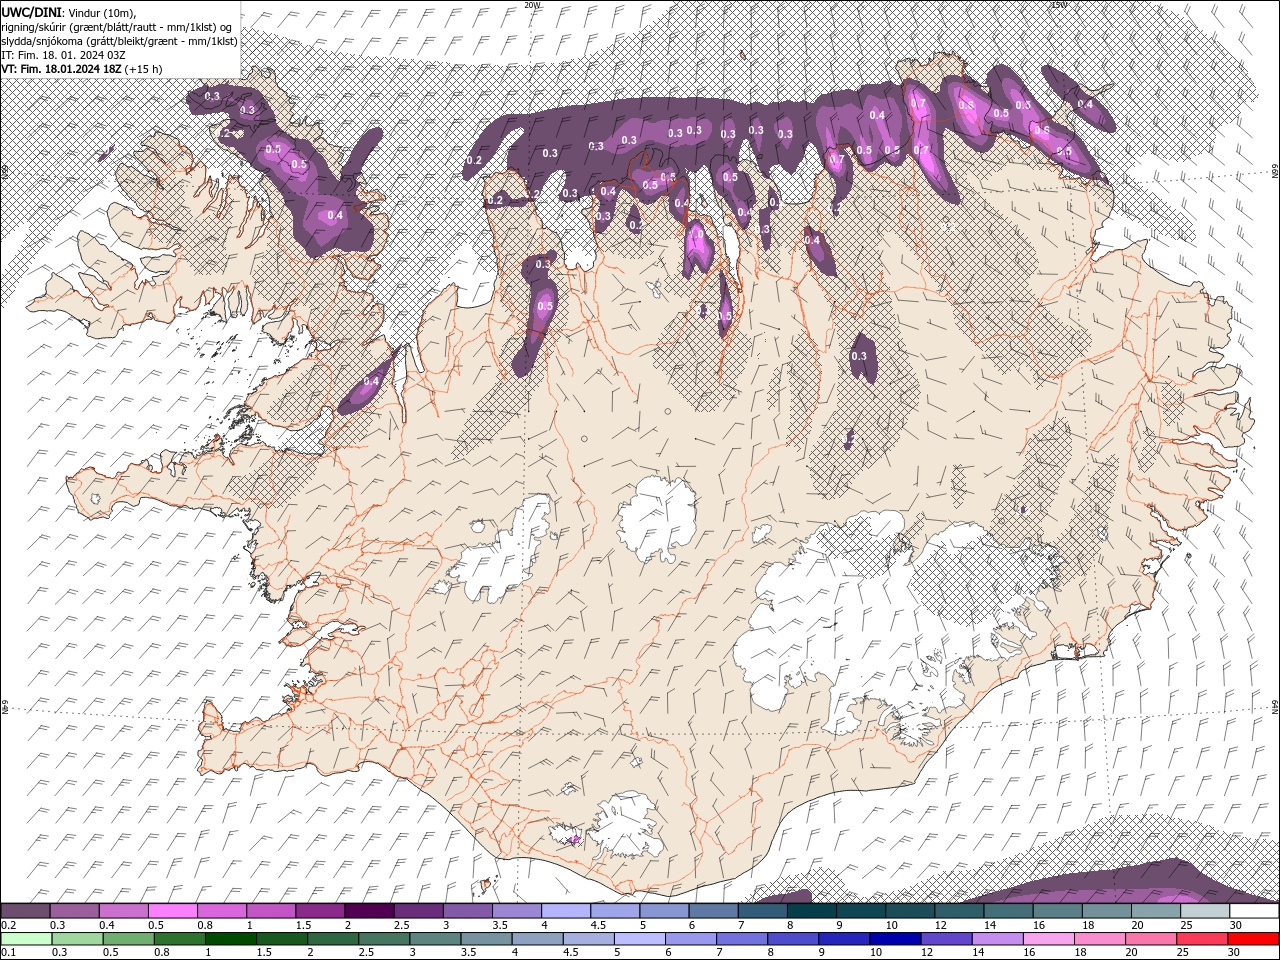
Task: Pick the top legend swatch between 1 and 1.5
Action: pos(270,911)
